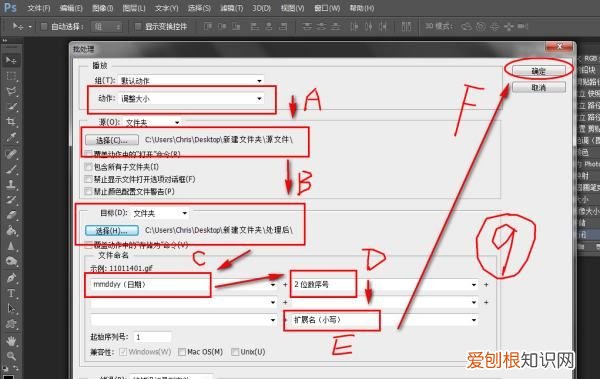Image resolution: width=600 pixels, height=379 pixels.
Task: Click the 起始序列号 input field
Action: (x=152, y=337)
